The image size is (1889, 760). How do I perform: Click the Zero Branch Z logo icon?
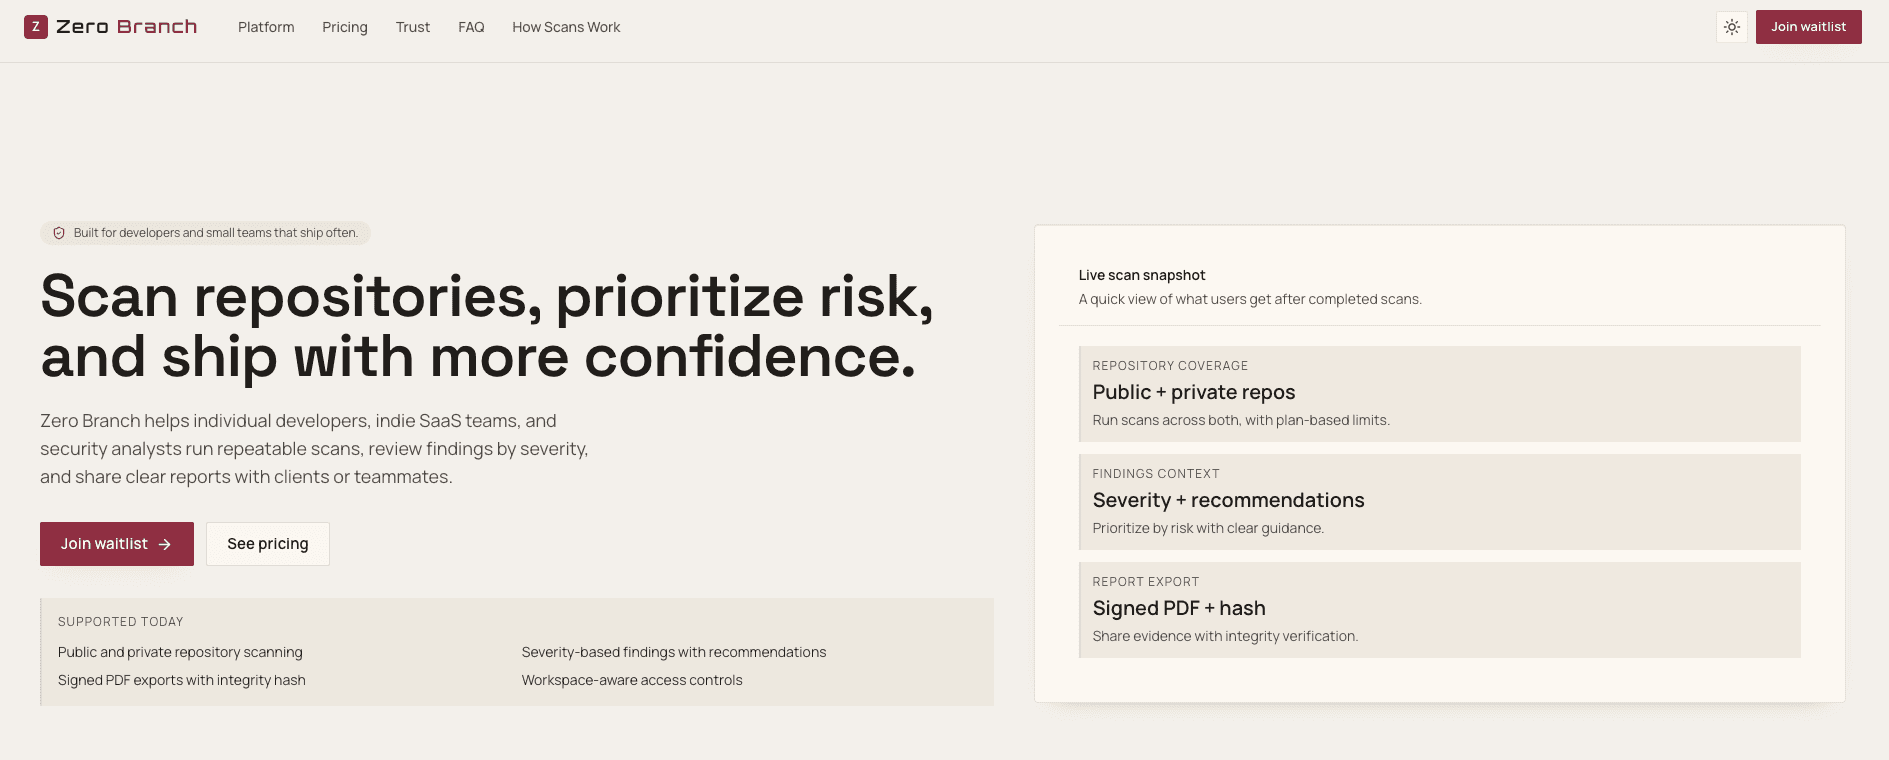click(x=36, y=27)
